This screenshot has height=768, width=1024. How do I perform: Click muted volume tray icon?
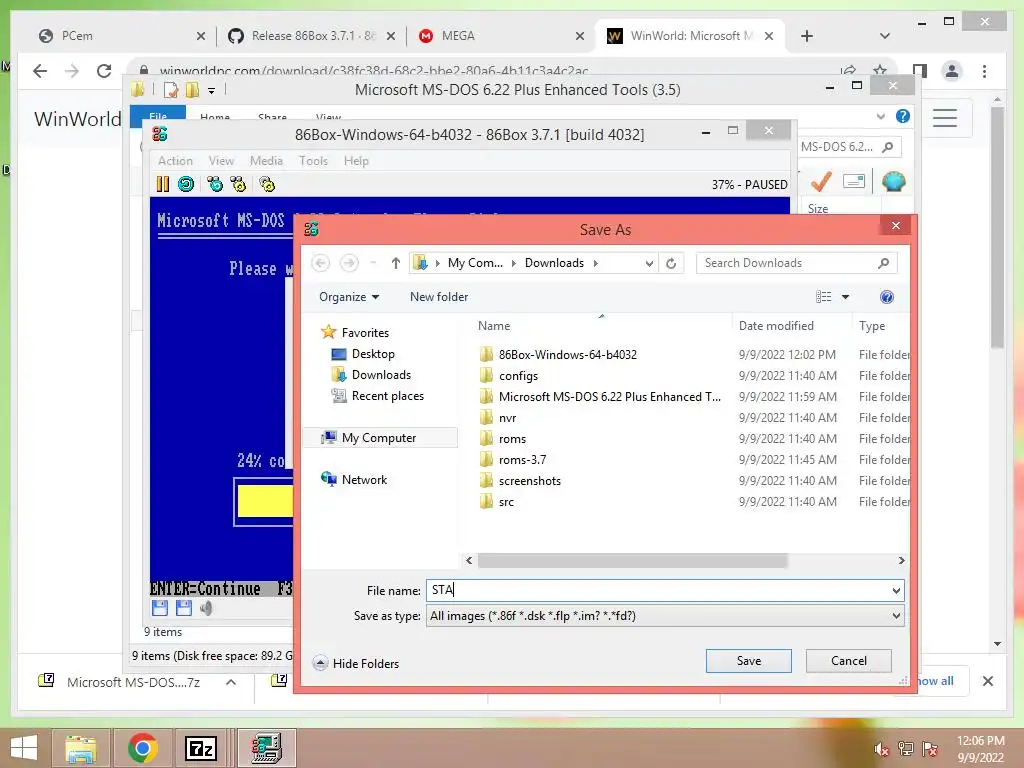[x=882, y=749]
